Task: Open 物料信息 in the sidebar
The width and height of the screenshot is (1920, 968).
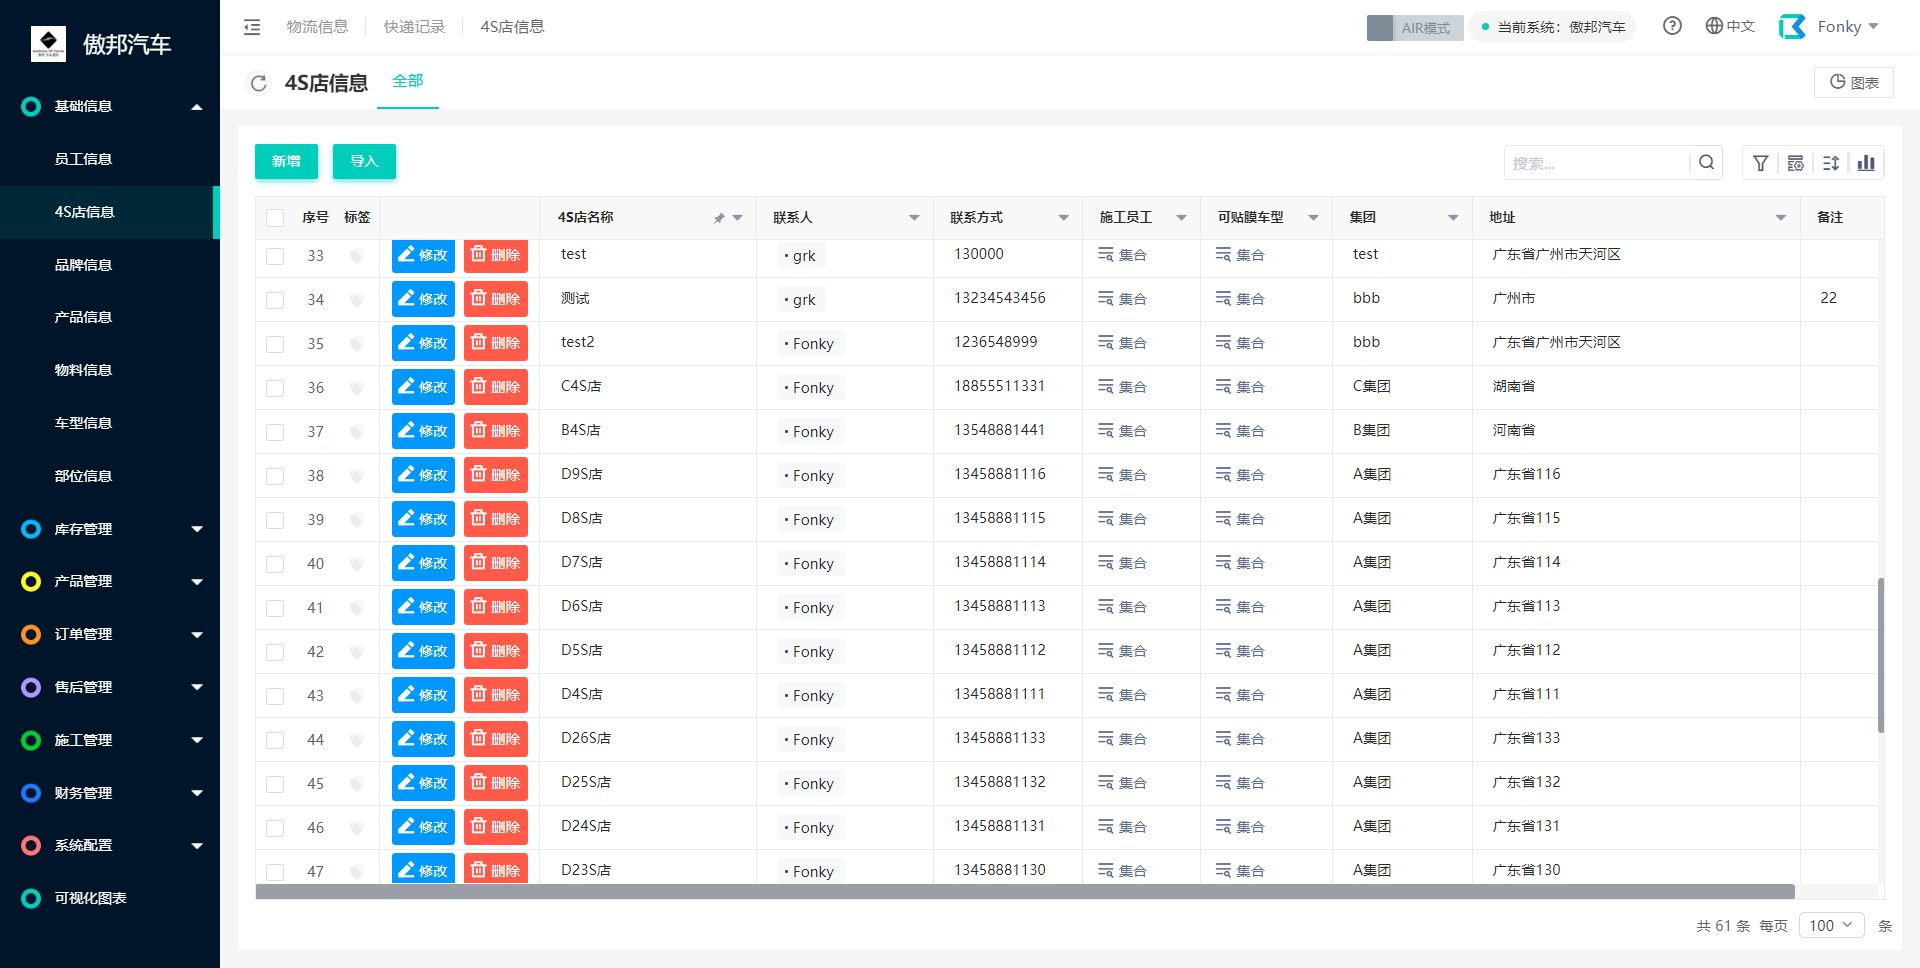Action: (110, 370)
